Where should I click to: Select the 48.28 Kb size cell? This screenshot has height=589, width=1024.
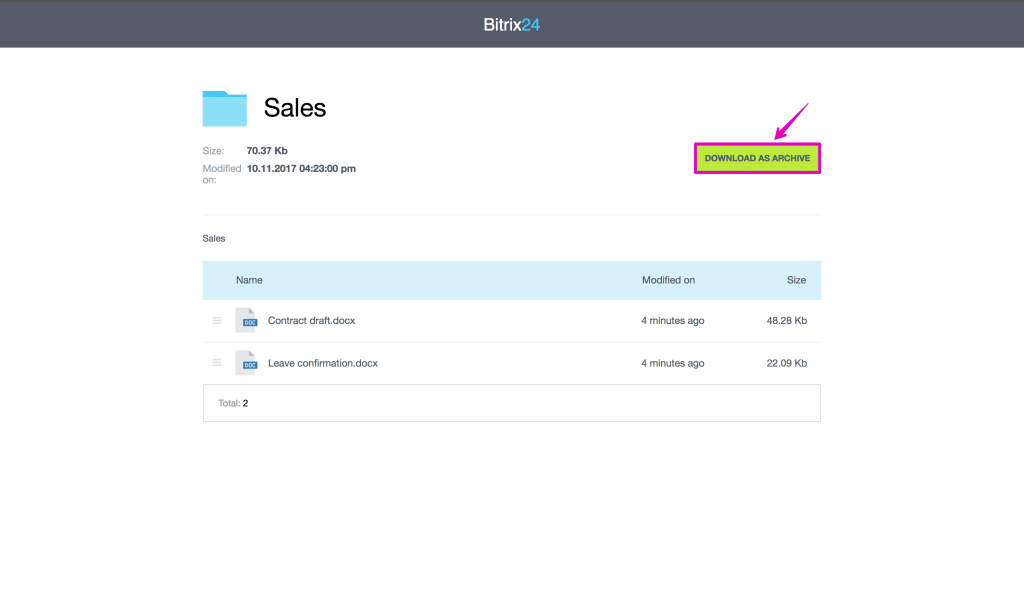pos(786,321)
